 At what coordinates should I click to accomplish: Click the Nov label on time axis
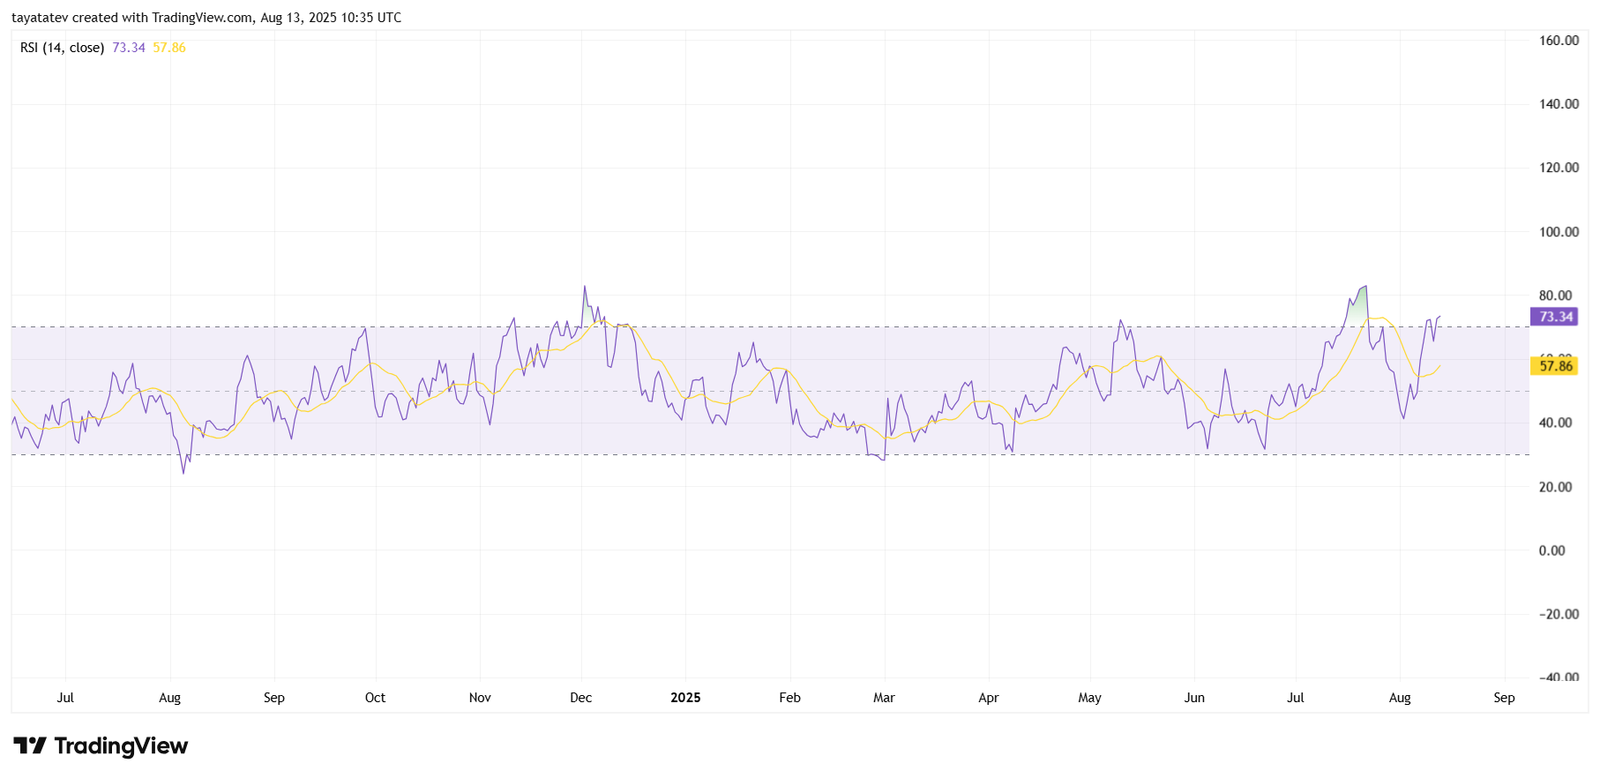[480, 698]
